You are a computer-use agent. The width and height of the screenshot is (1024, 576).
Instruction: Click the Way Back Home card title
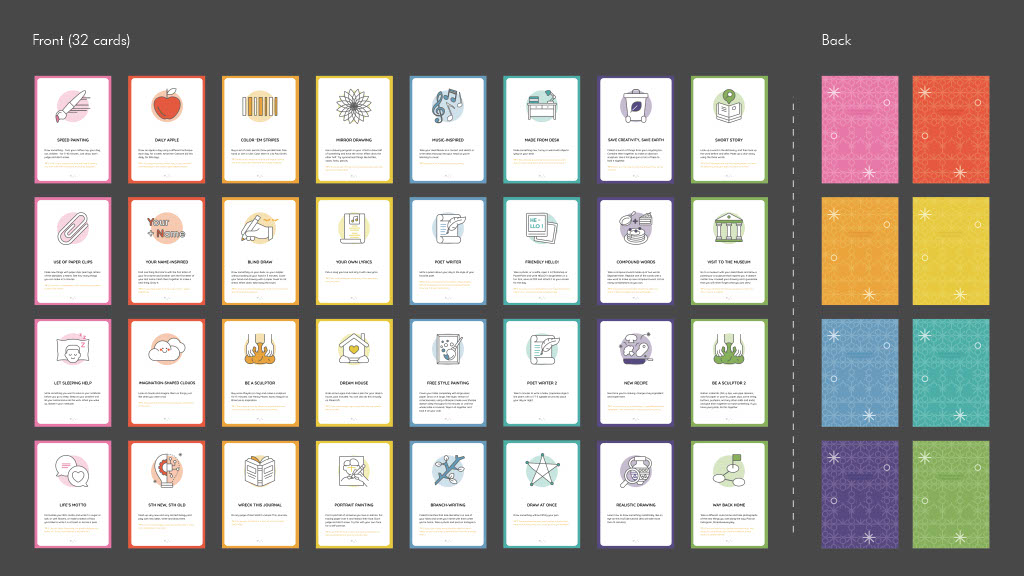[x=729, y=505]
